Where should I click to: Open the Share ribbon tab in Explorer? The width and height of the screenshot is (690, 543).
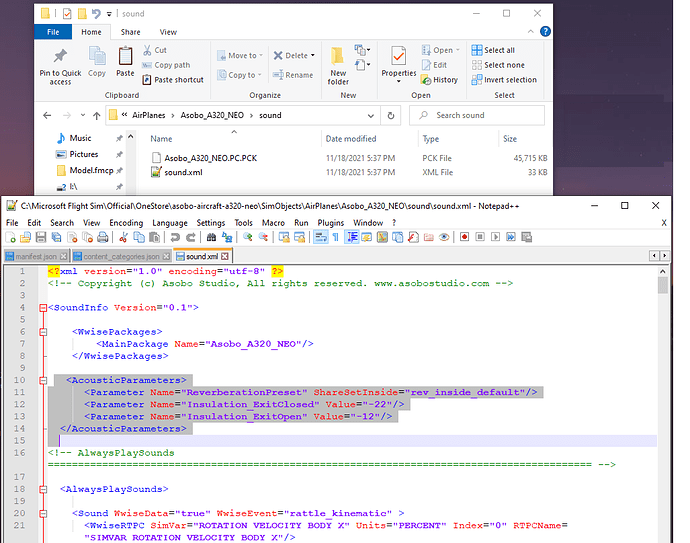(131, 32)
